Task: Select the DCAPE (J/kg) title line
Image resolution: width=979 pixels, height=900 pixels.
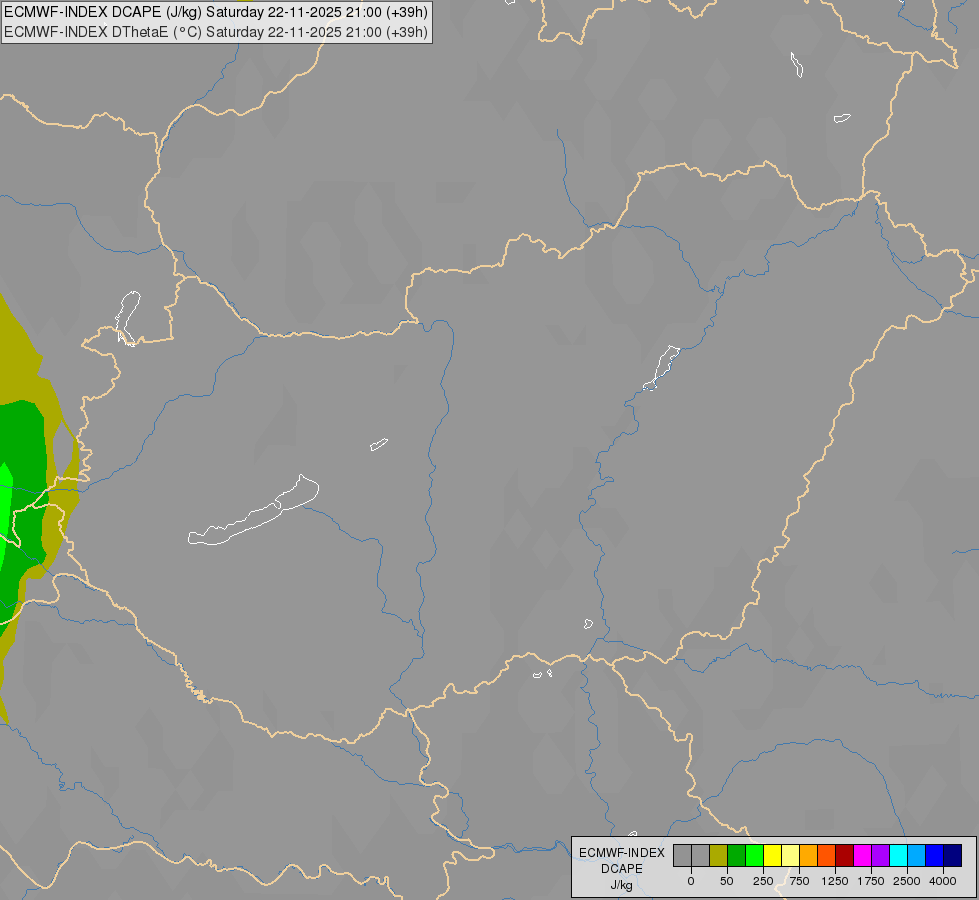Action: pos(216,12)
